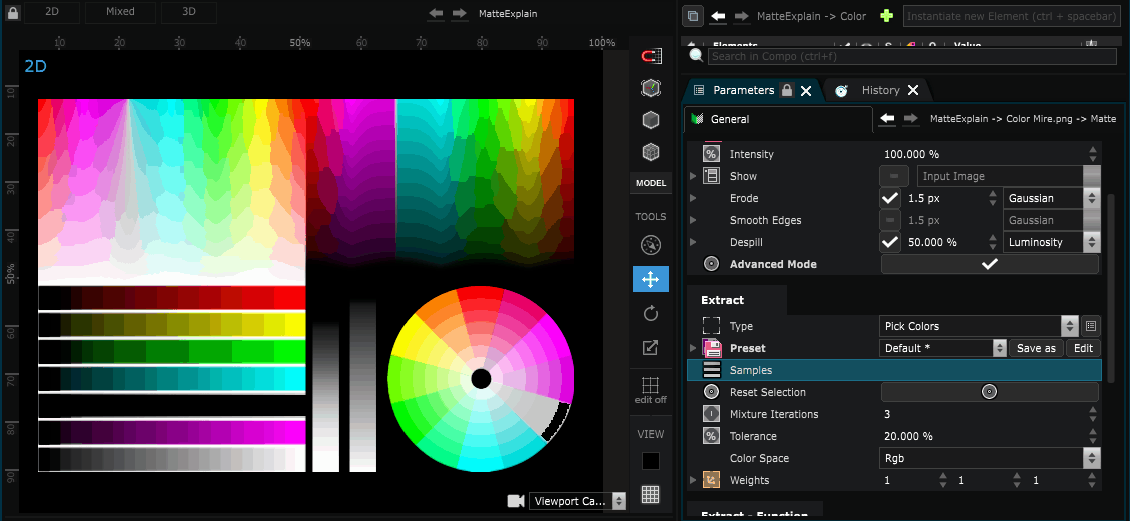Close the Parameters tab

point(806,90)
